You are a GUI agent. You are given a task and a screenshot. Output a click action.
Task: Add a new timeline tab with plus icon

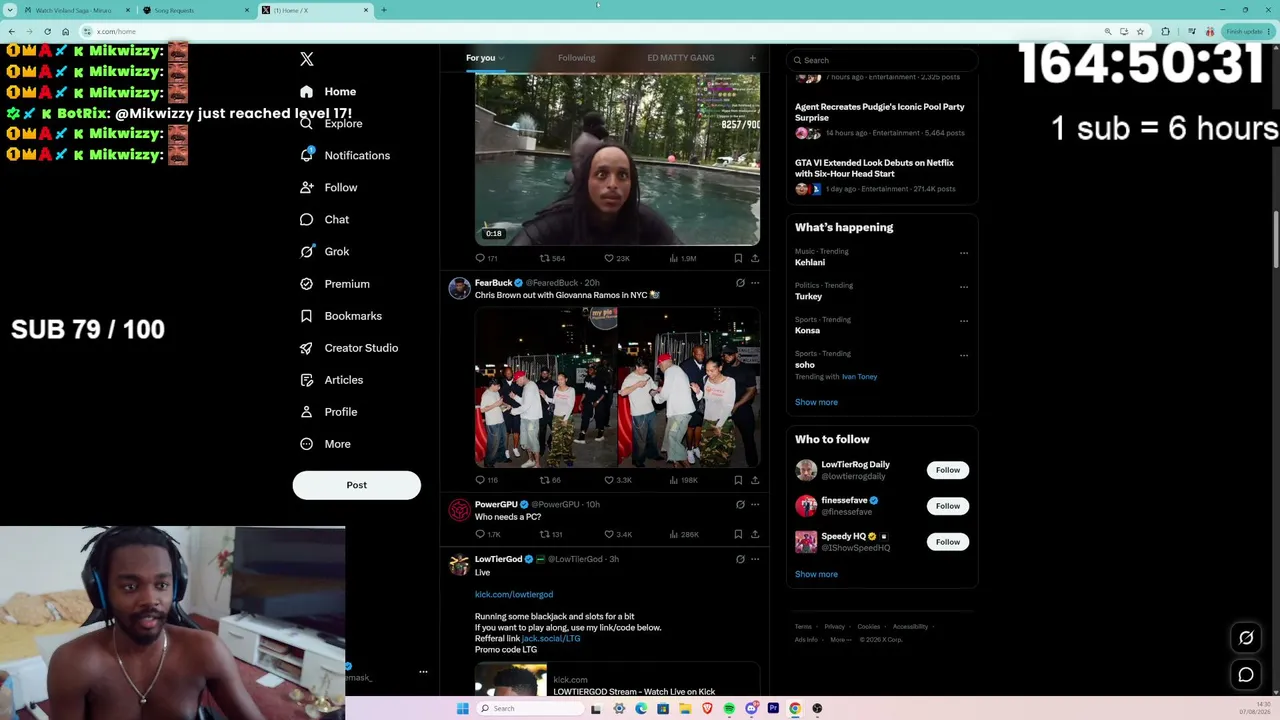tap(753, 58)
